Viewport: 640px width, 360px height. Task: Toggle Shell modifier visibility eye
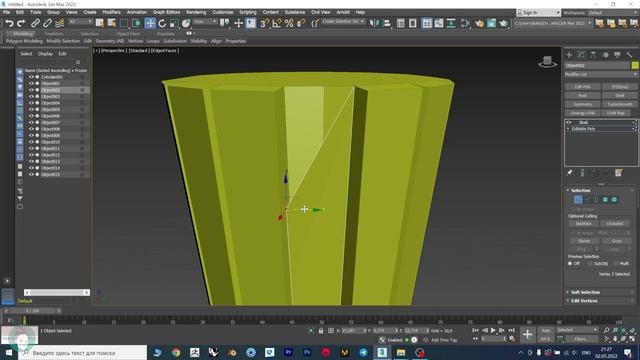point(569,122)
